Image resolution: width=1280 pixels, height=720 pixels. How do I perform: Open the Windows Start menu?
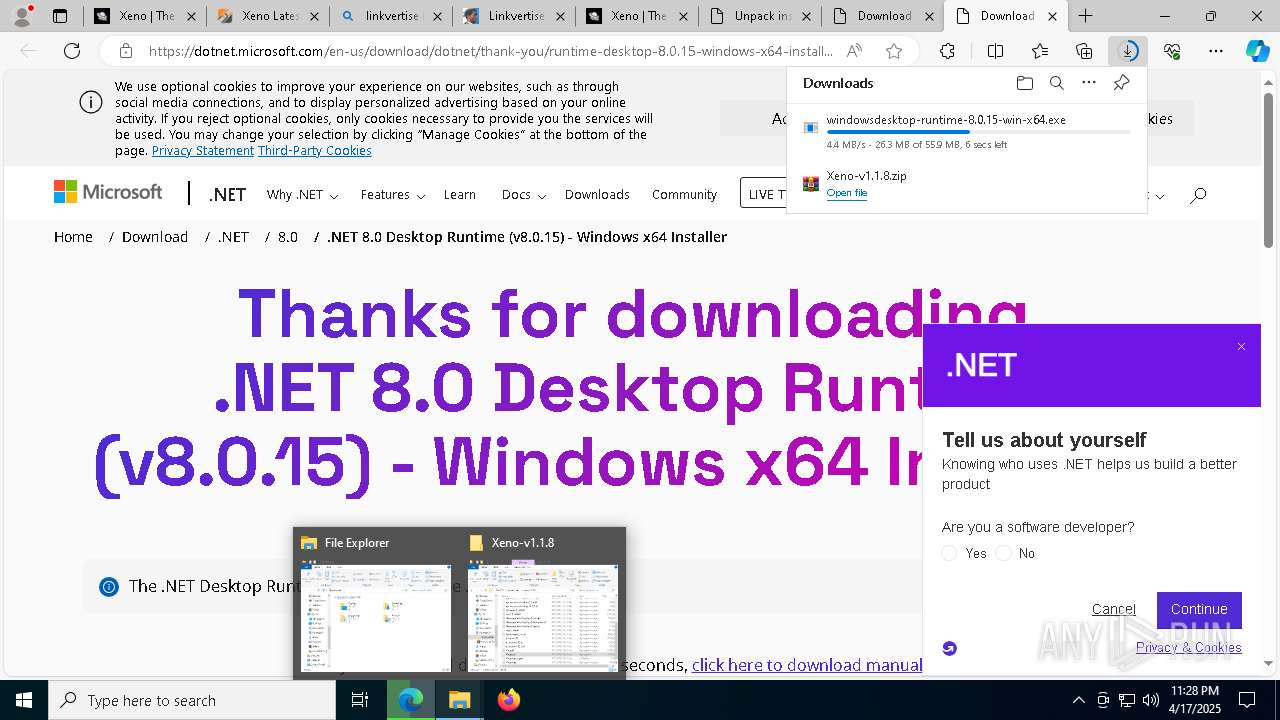(24, 700)
